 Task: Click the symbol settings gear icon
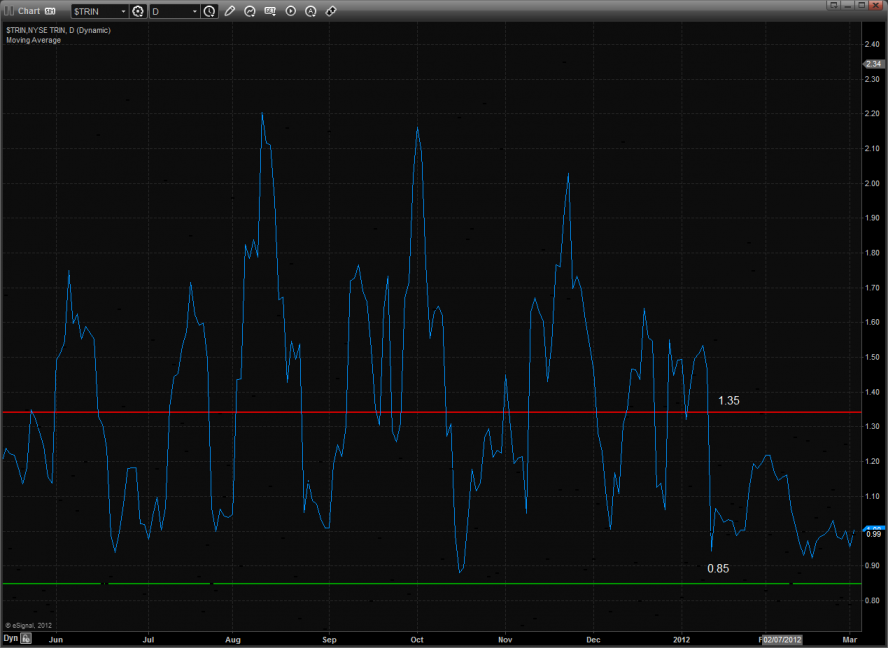[138, 11]
